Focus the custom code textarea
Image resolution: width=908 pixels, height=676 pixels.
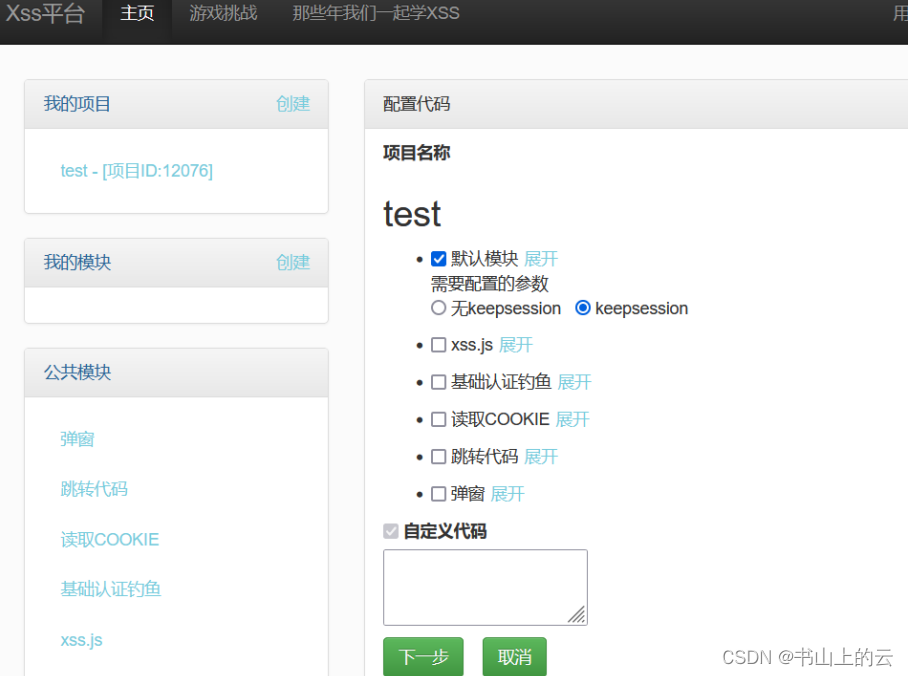tap(485, 587)
